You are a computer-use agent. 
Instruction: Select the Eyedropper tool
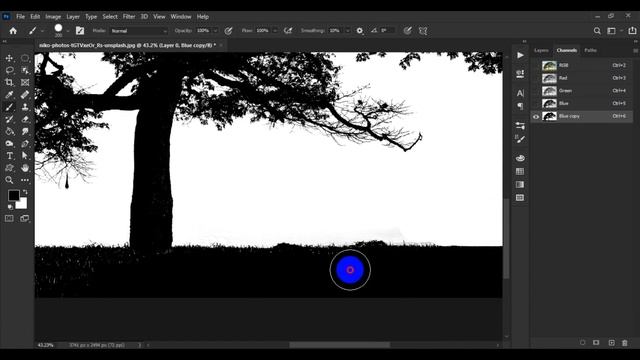coord(9,95)
